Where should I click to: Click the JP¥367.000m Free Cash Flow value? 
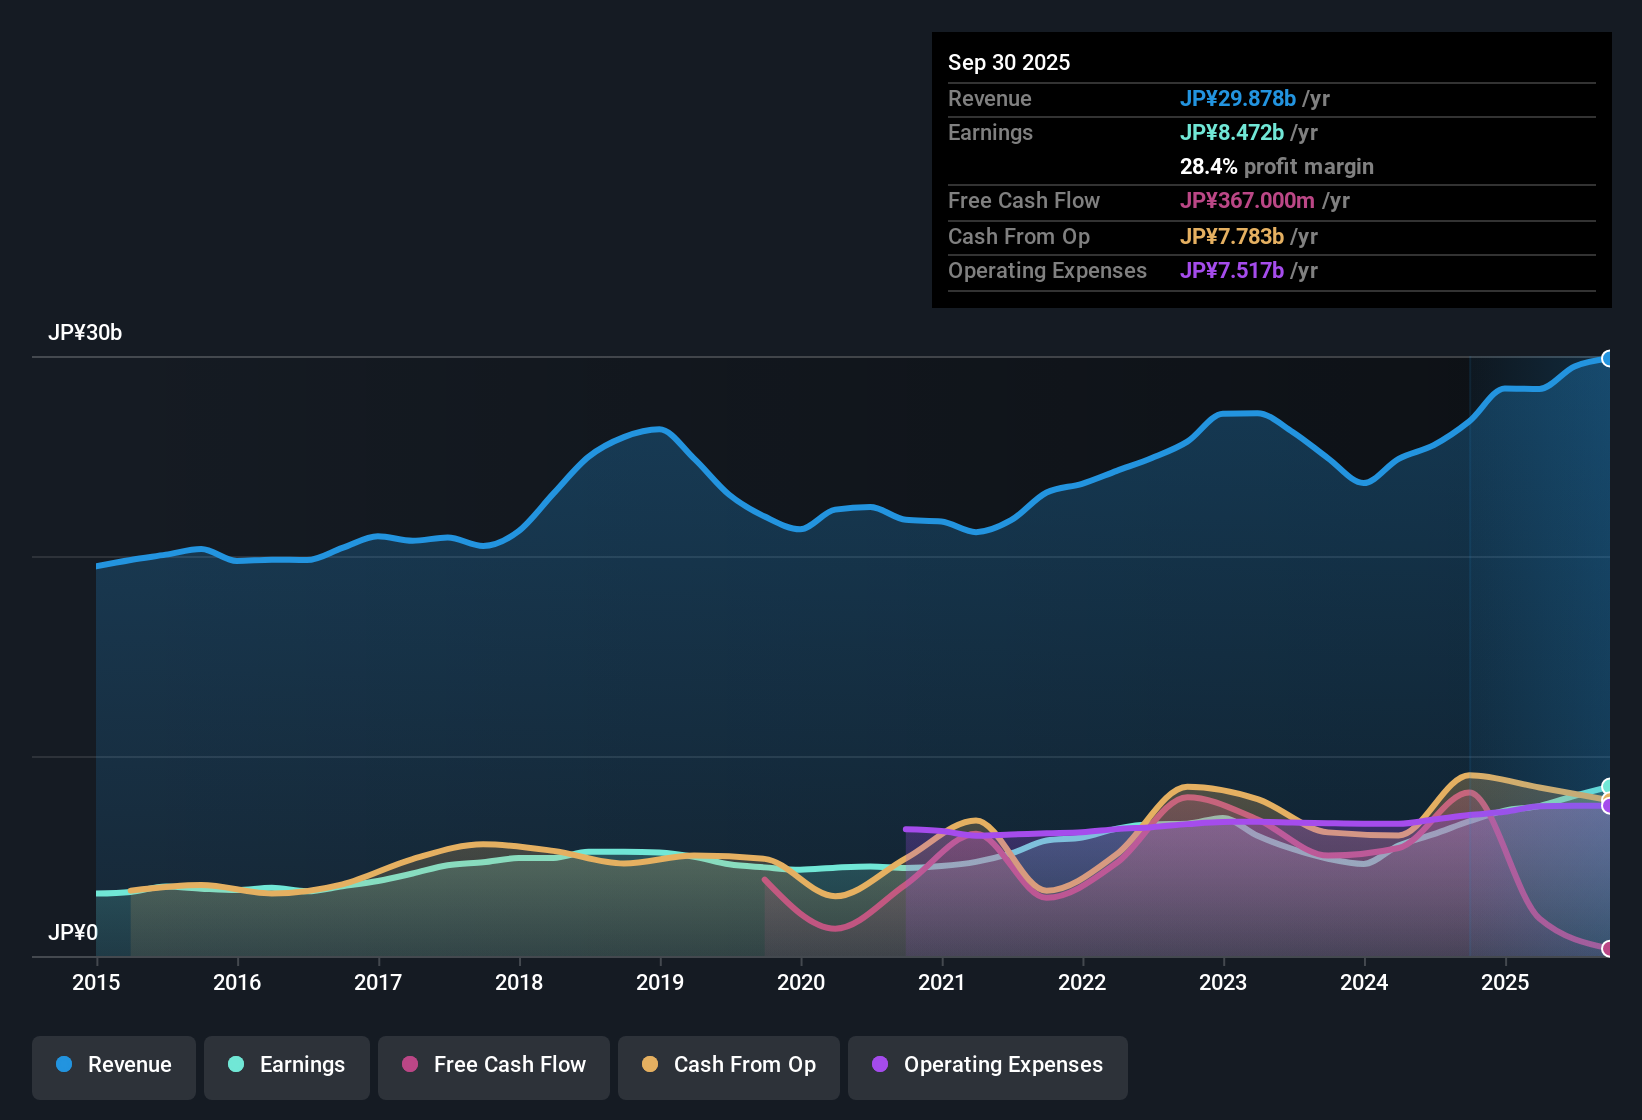(1248, 201)
